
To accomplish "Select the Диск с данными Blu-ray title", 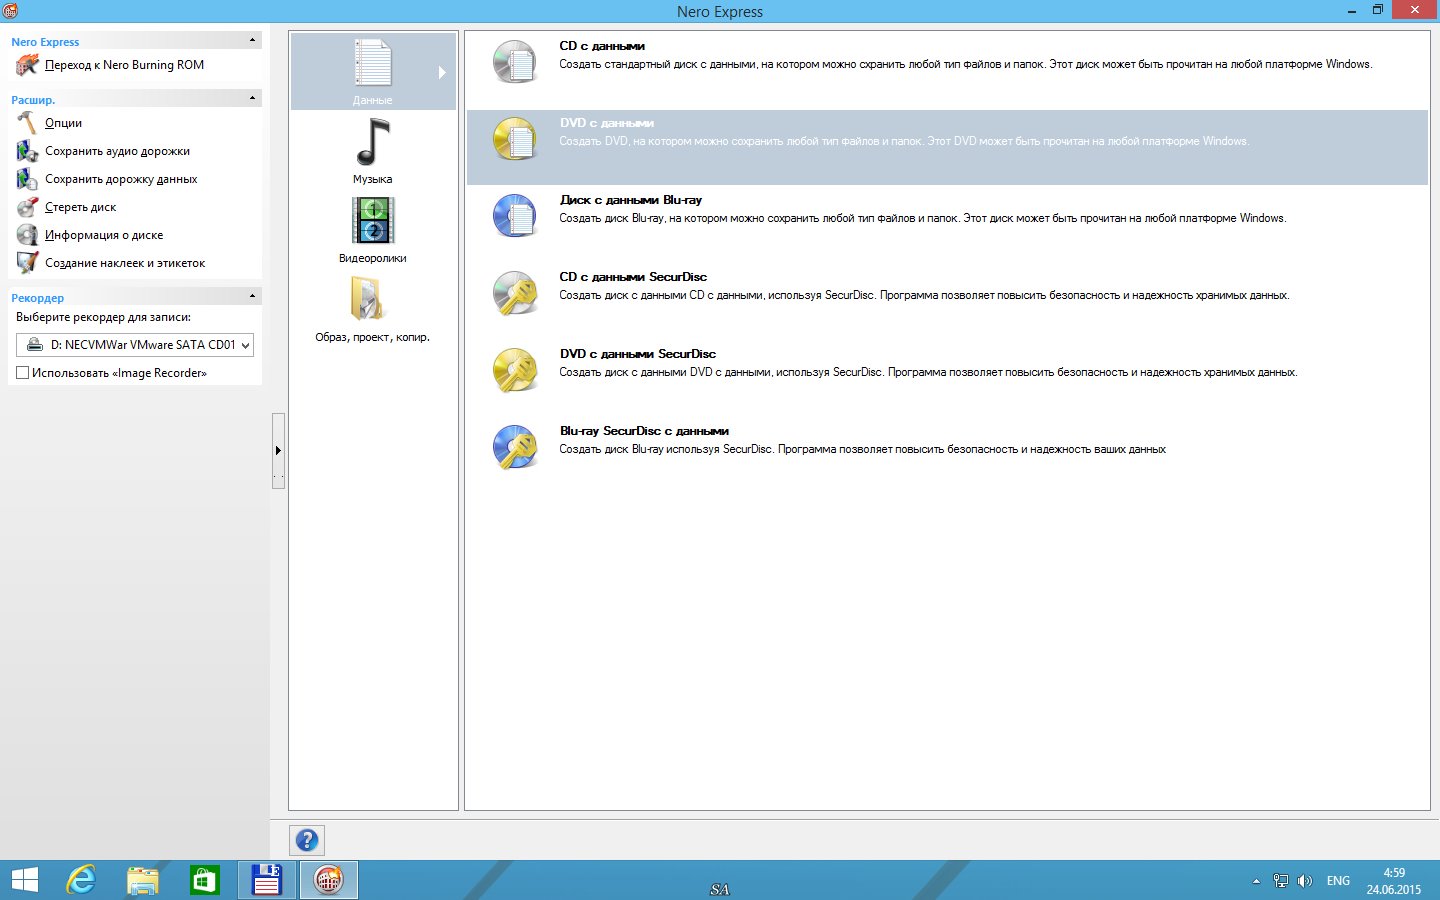I will point(631,200).
